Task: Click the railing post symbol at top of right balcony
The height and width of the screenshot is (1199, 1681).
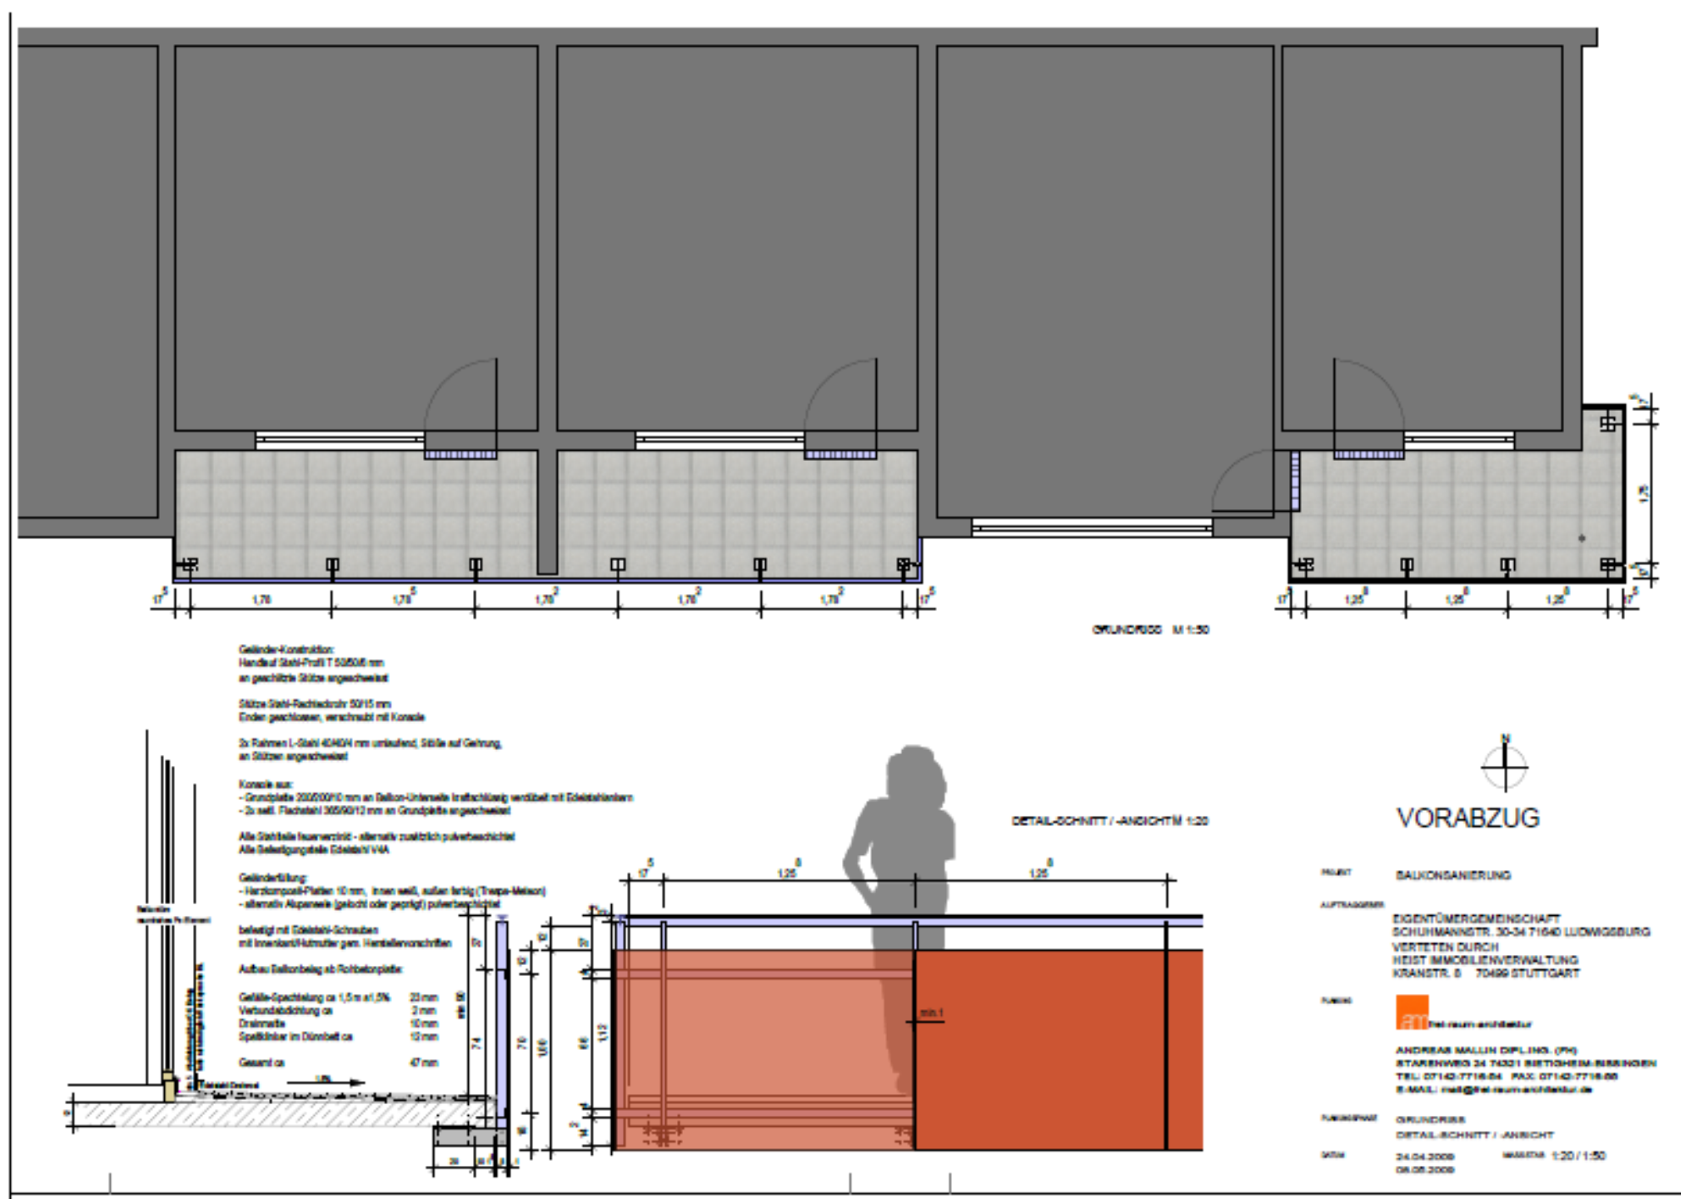Action: point(1607,423)
